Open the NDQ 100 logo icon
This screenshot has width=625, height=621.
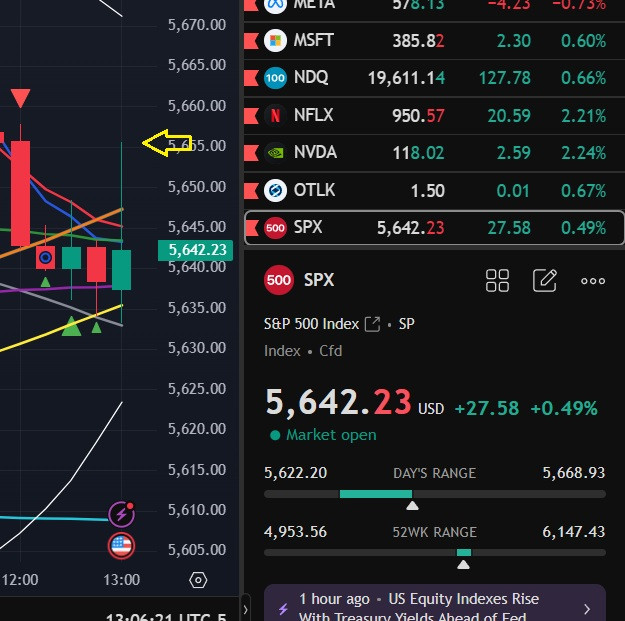(275, 78)
